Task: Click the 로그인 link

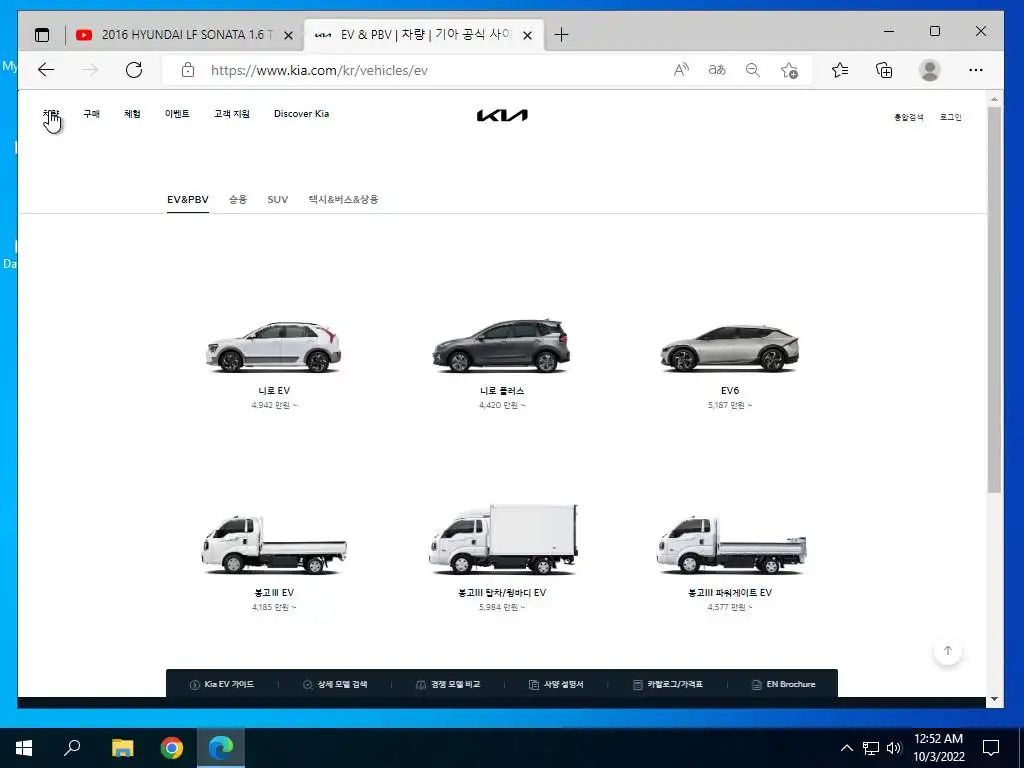Action: 951,118
